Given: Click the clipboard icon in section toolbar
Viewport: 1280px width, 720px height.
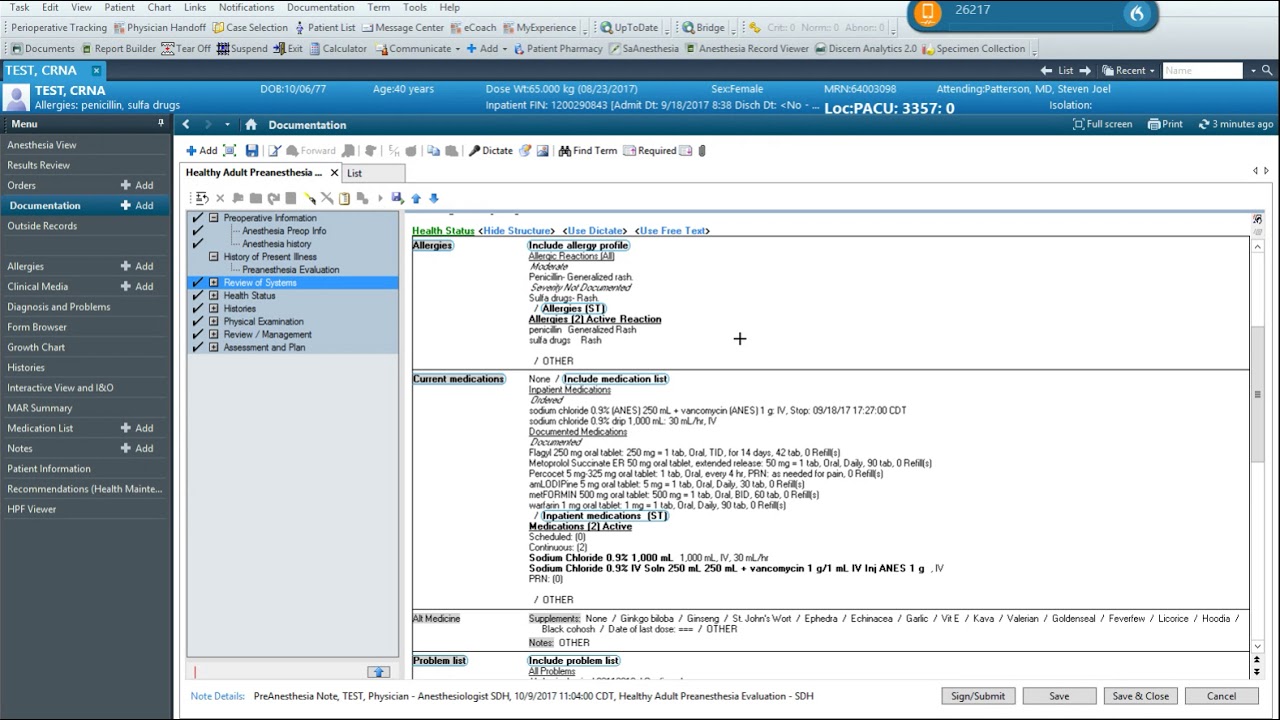Looking at the screenshot, I should tap(345, 198).
